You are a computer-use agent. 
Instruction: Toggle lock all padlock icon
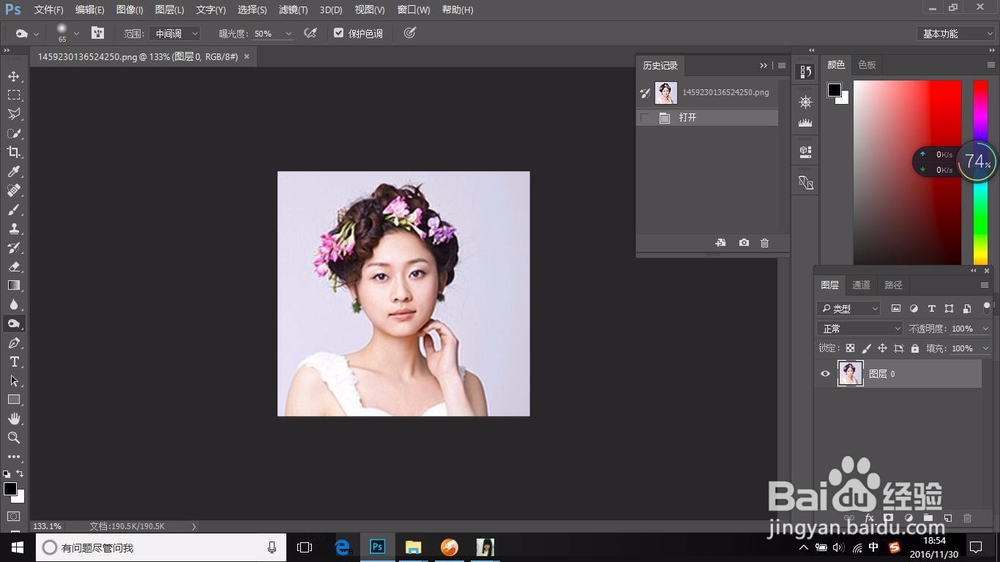pos(915,348)
